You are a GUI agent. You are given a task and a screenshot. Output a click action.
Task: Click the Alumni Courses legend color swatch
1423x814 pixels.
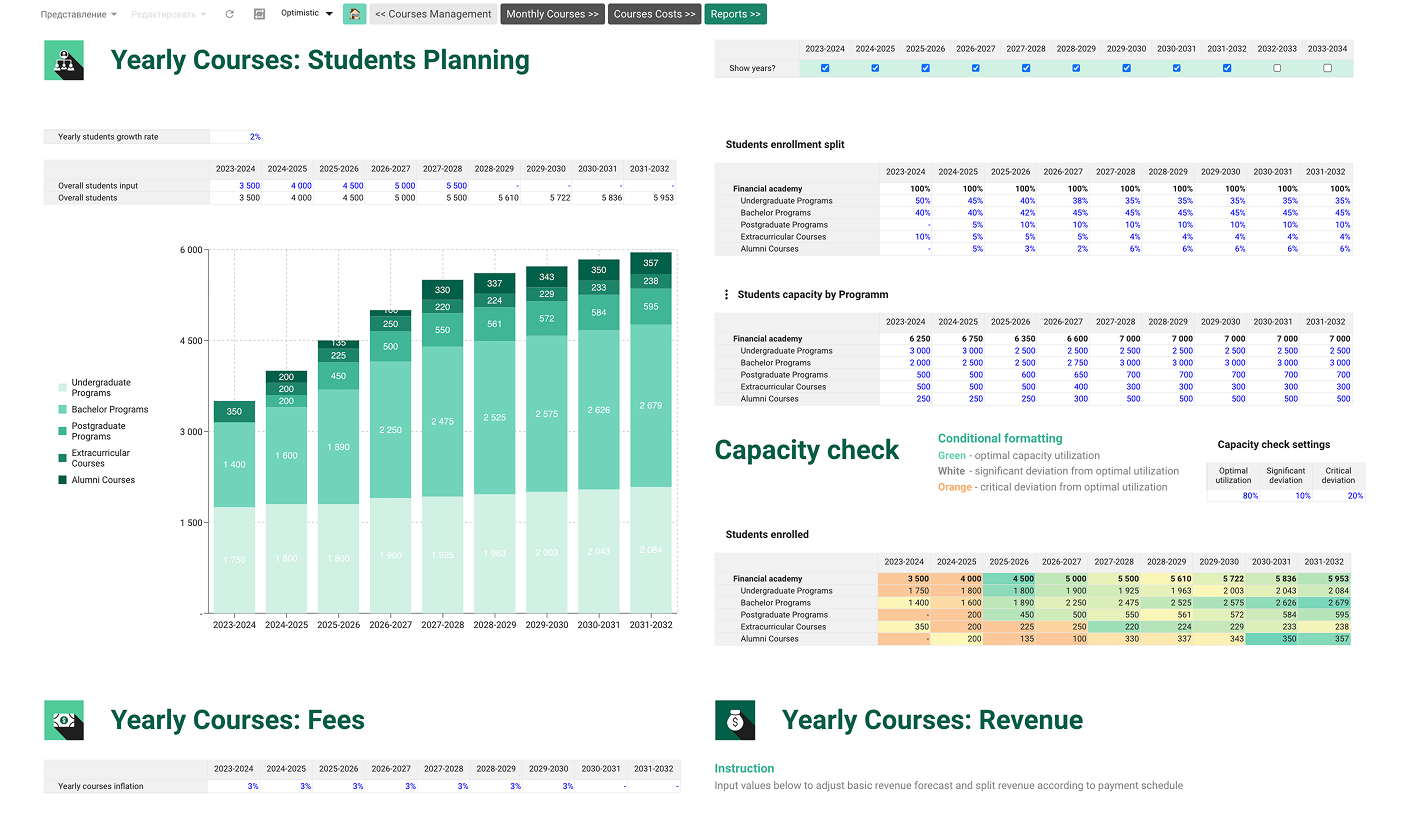click(63, 480)
